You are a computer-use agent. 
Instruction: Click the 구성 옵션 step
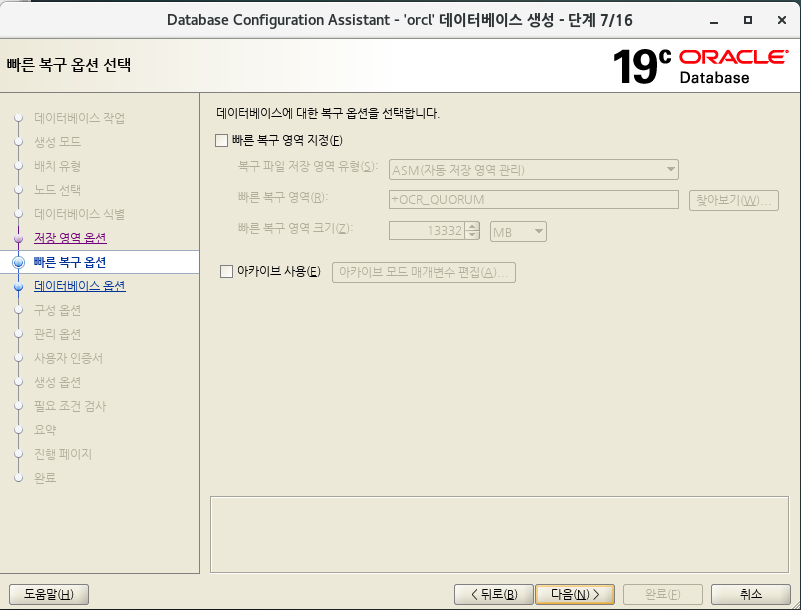[57, 310]
